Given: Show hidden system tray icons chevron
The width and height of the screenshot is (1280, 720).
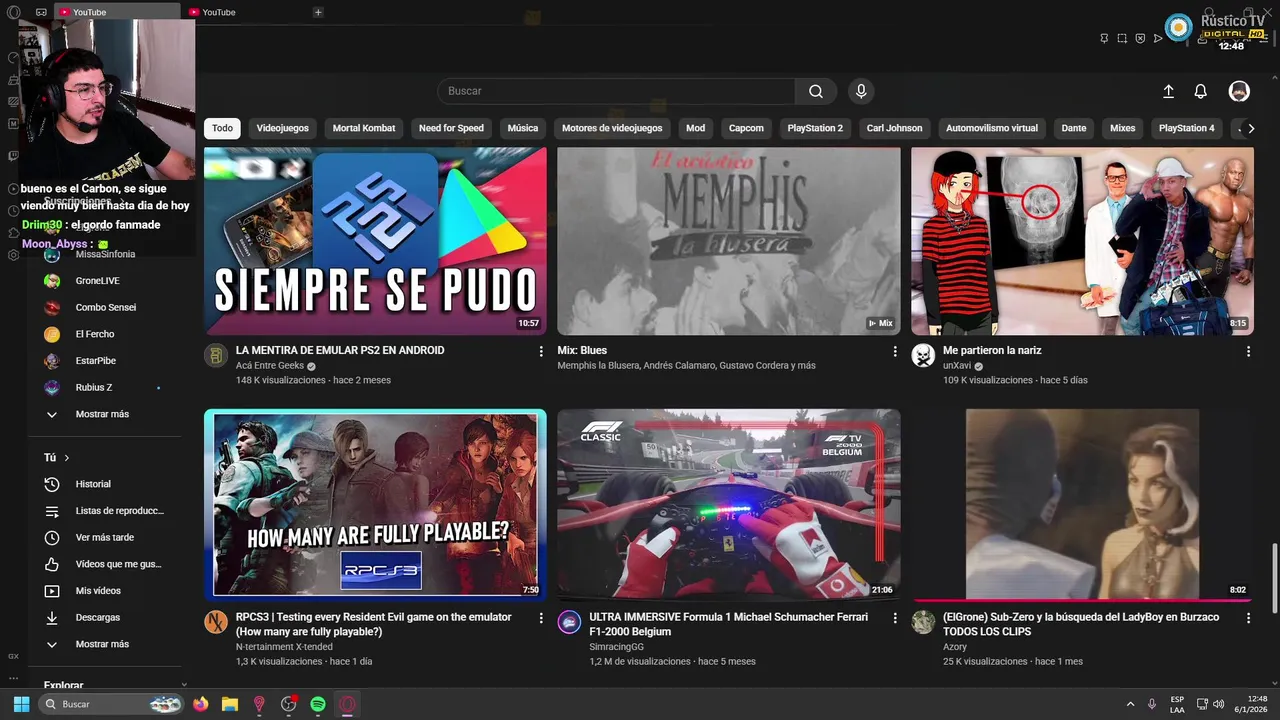Looking at the screenshot, I should pos(1130,704).
